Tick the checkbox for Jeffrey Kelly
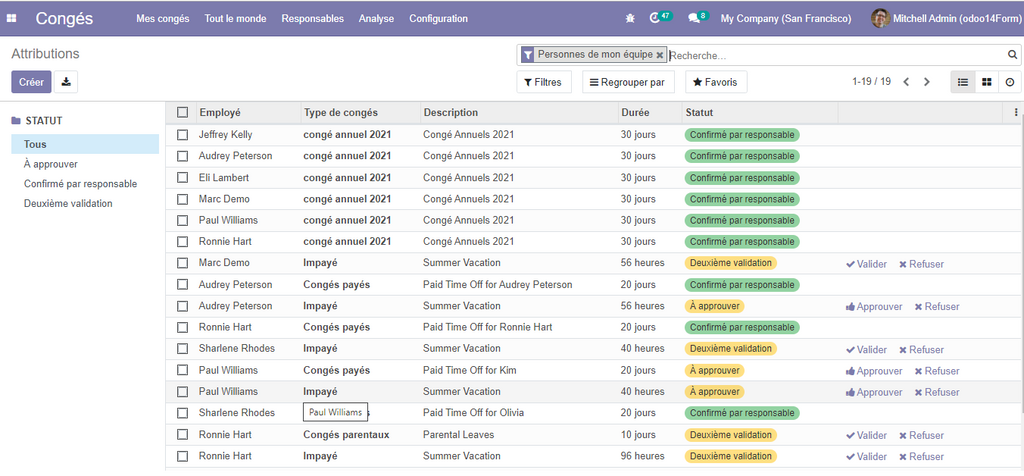This screenshot has width=1024, height=476. (182, 134)
